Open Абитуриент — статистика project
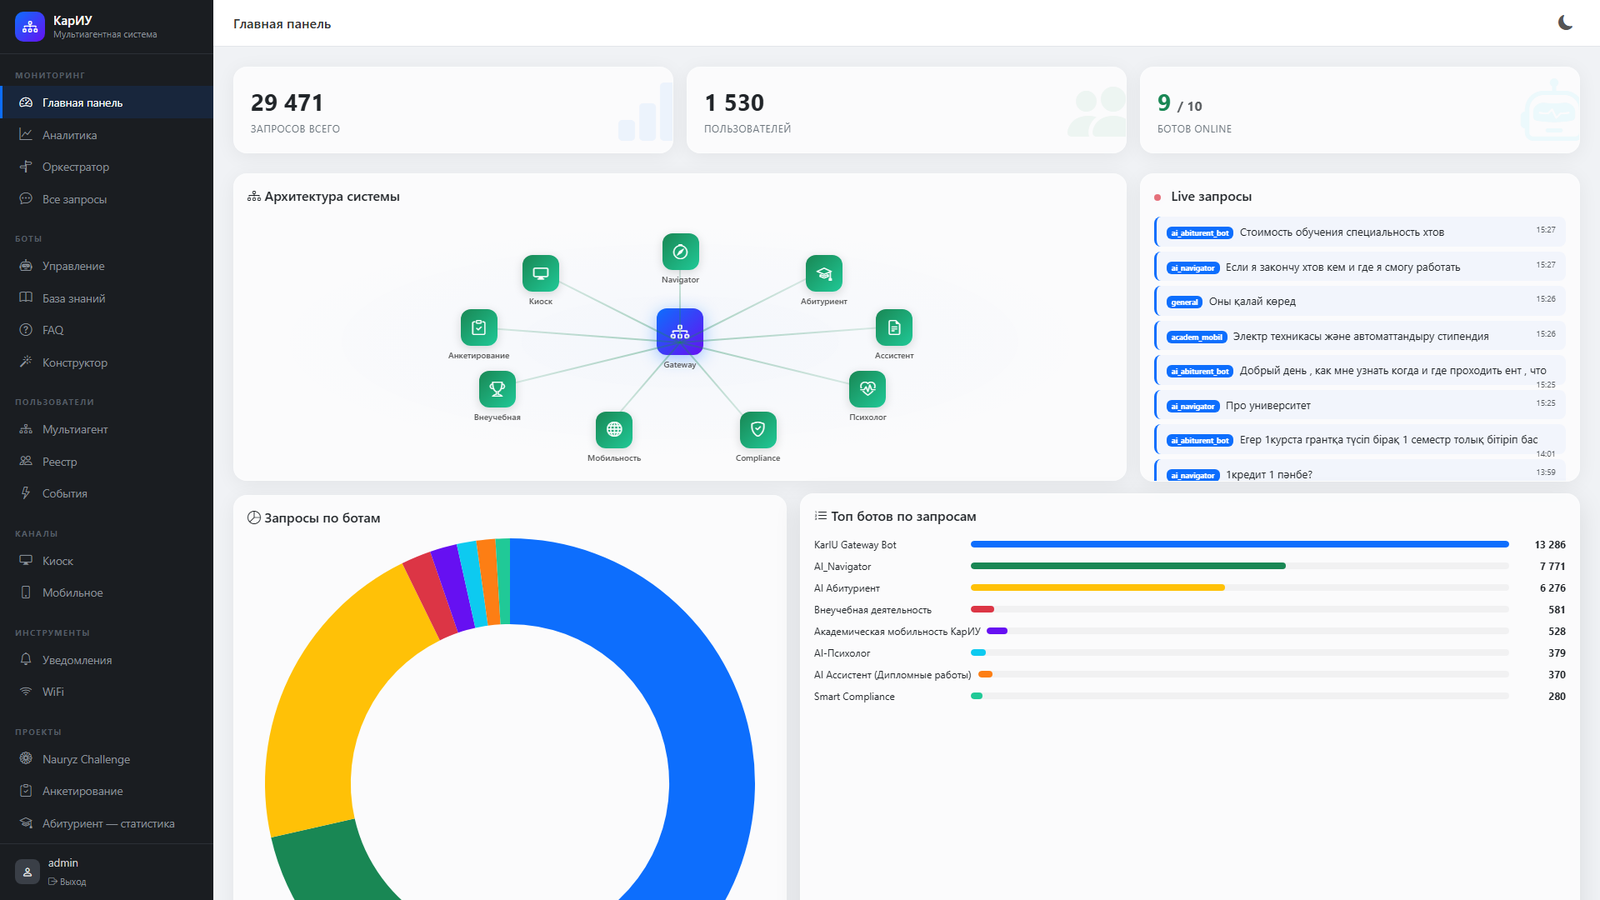The height and width of the screenshot is (900, 1600). point(106,824)
